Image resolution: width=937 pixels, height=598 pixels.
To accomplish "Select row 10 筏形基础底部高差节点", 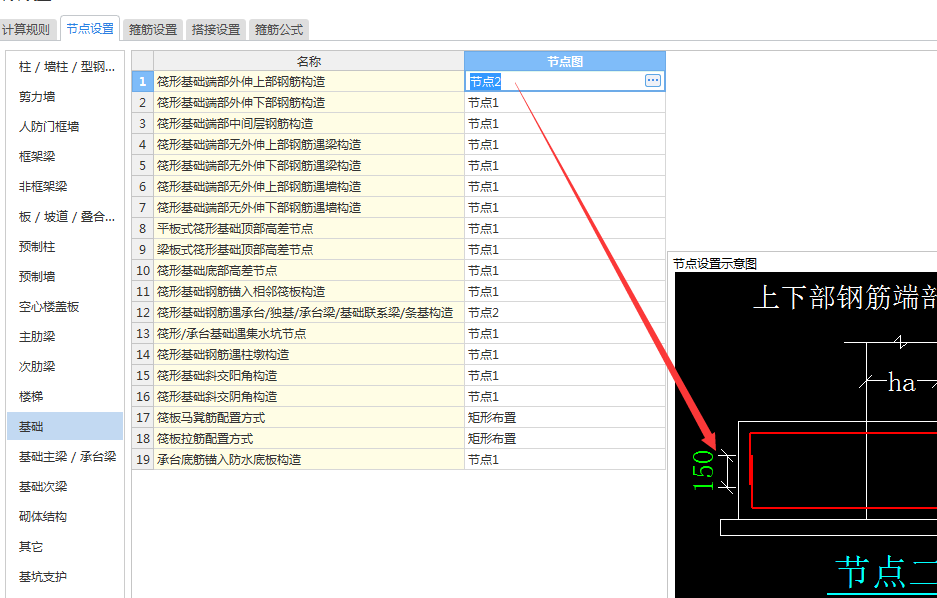I will pyautogui.click(x=309, y=270).
